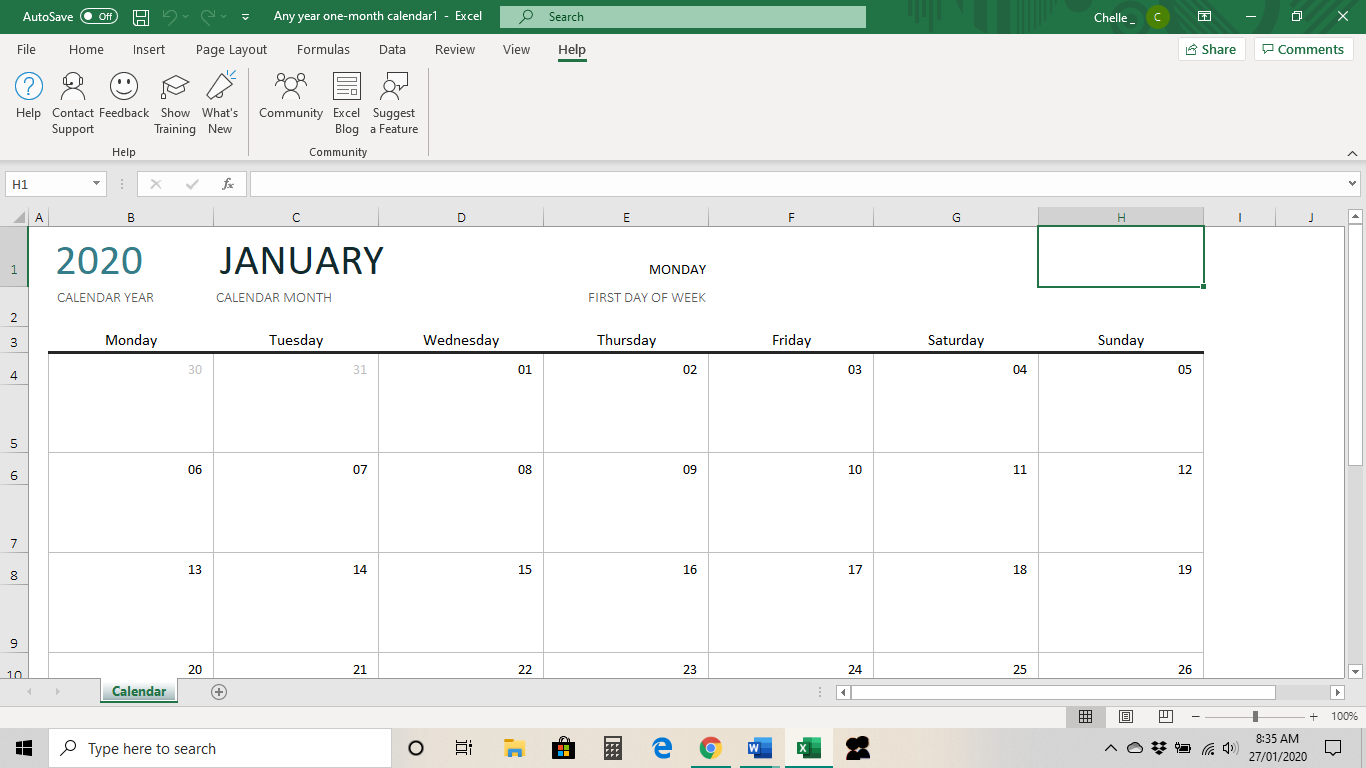
Task: Open the Review ribbon tab
Action: point(454,49)
